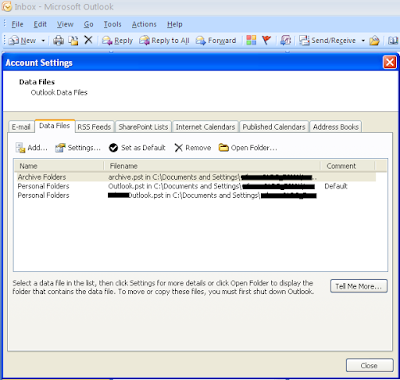
Task: Click the Move to Folder icon
Action: click(73, 41)
